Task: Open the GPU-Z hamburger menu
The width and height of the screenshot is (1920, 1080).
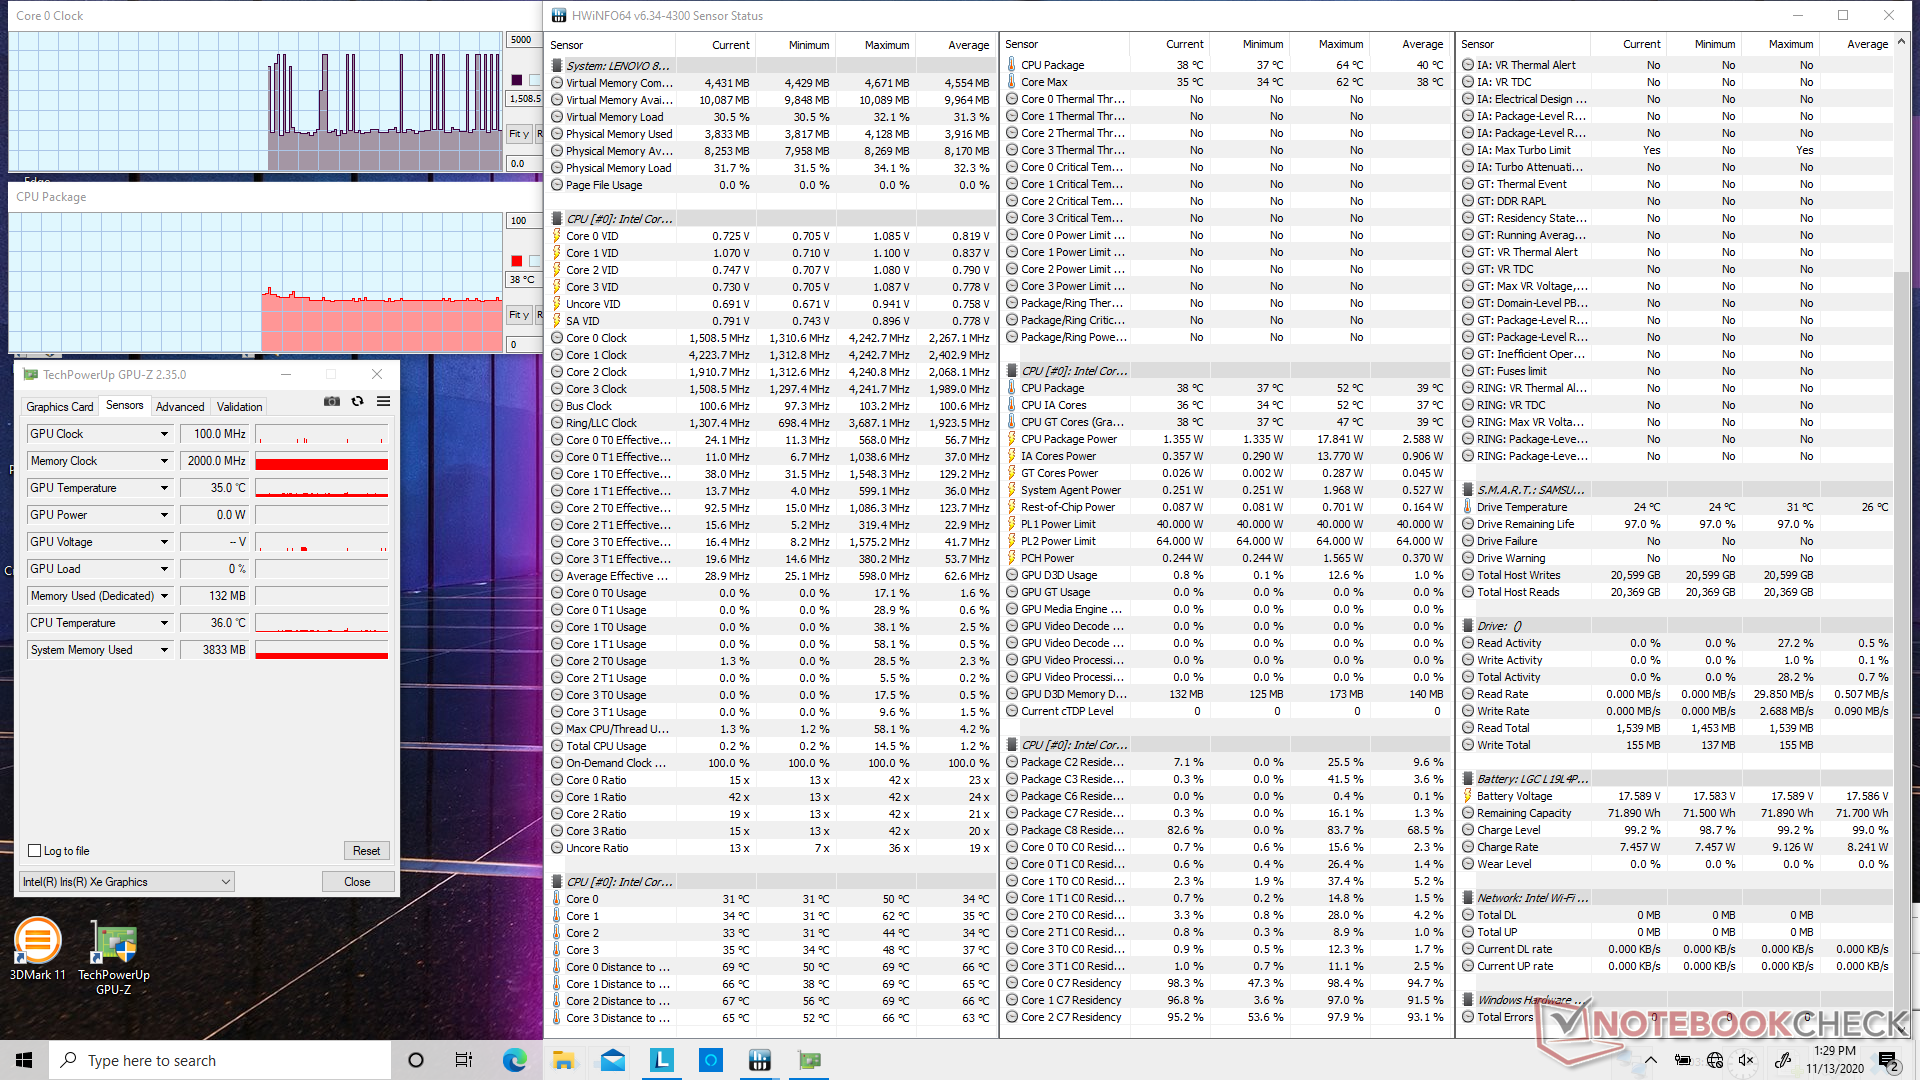Action: coord(383,401)
